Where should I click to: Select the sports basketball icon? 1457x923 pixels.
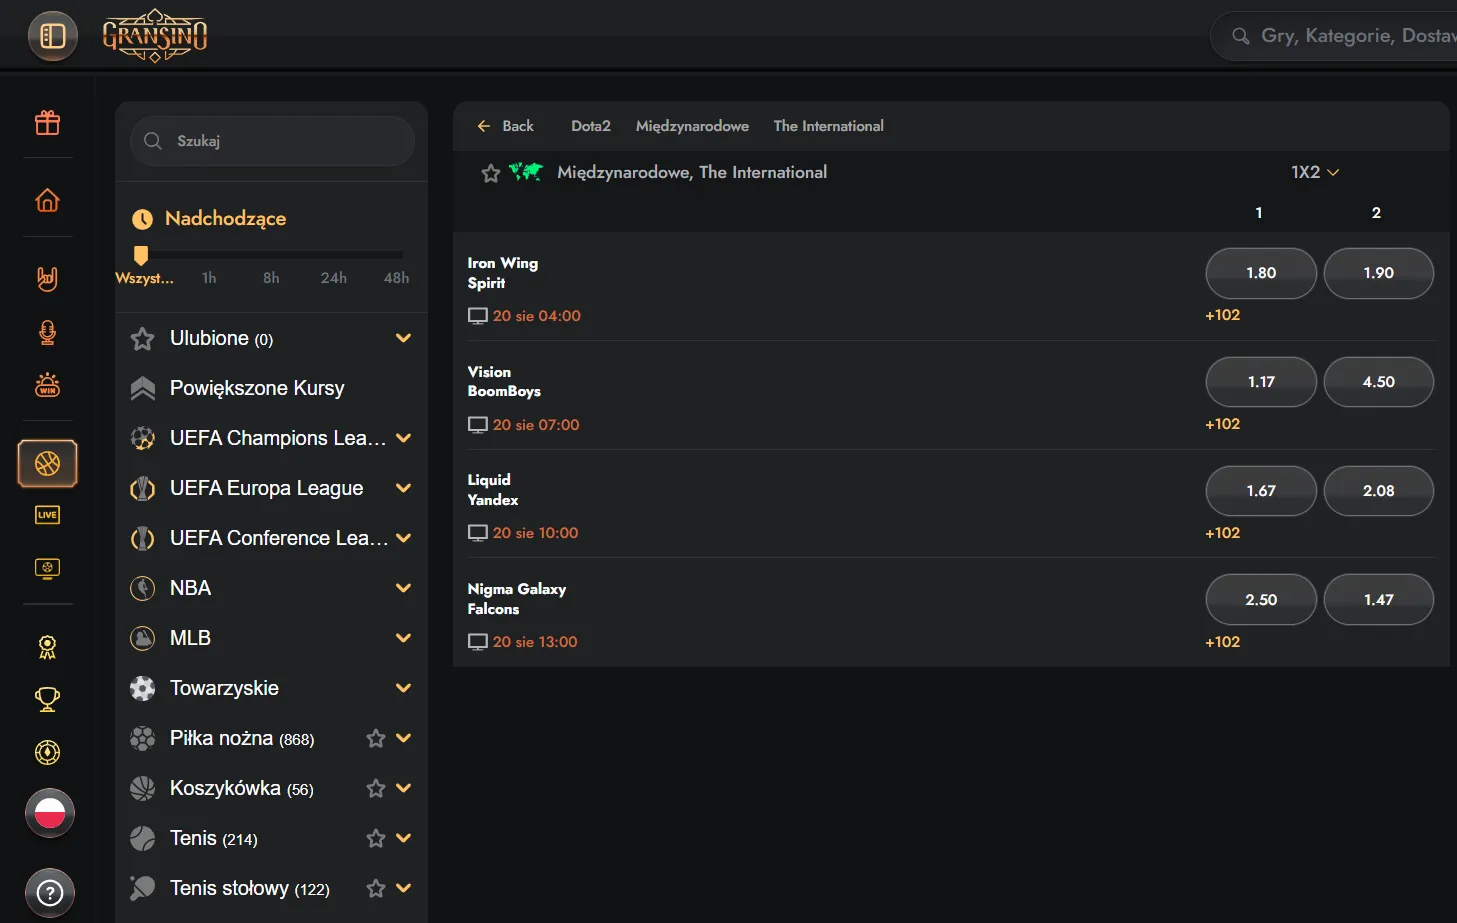[47, 464]
